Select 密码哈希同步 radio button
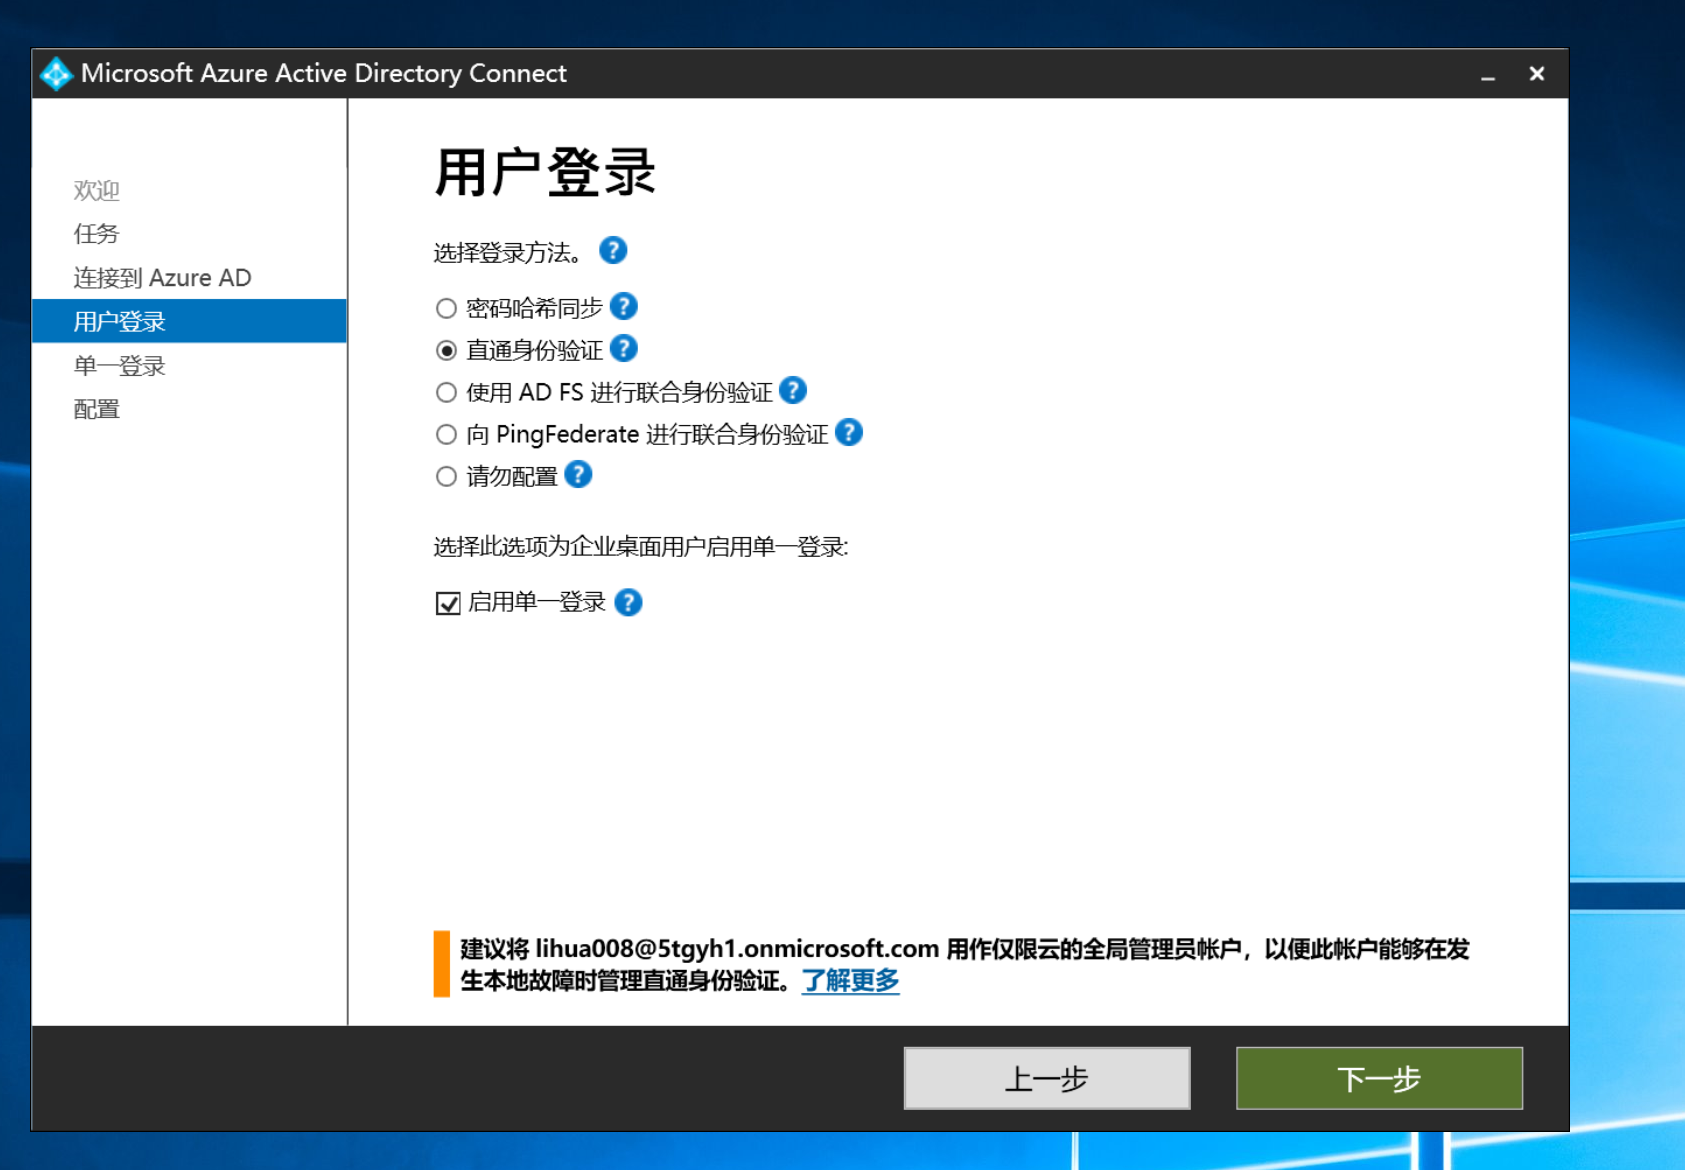The width and height of the screenshot is (1685, 1170). coord(446,308)
